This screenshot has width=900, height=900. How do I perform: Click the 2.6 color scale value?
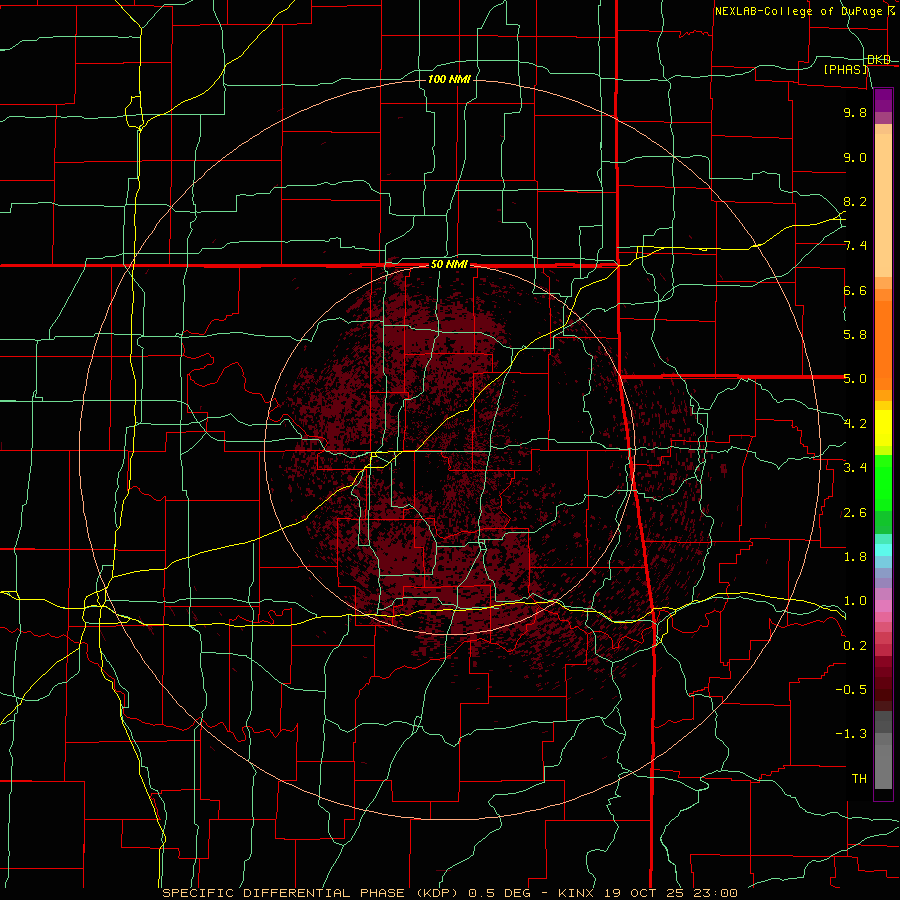pos(855,513)
